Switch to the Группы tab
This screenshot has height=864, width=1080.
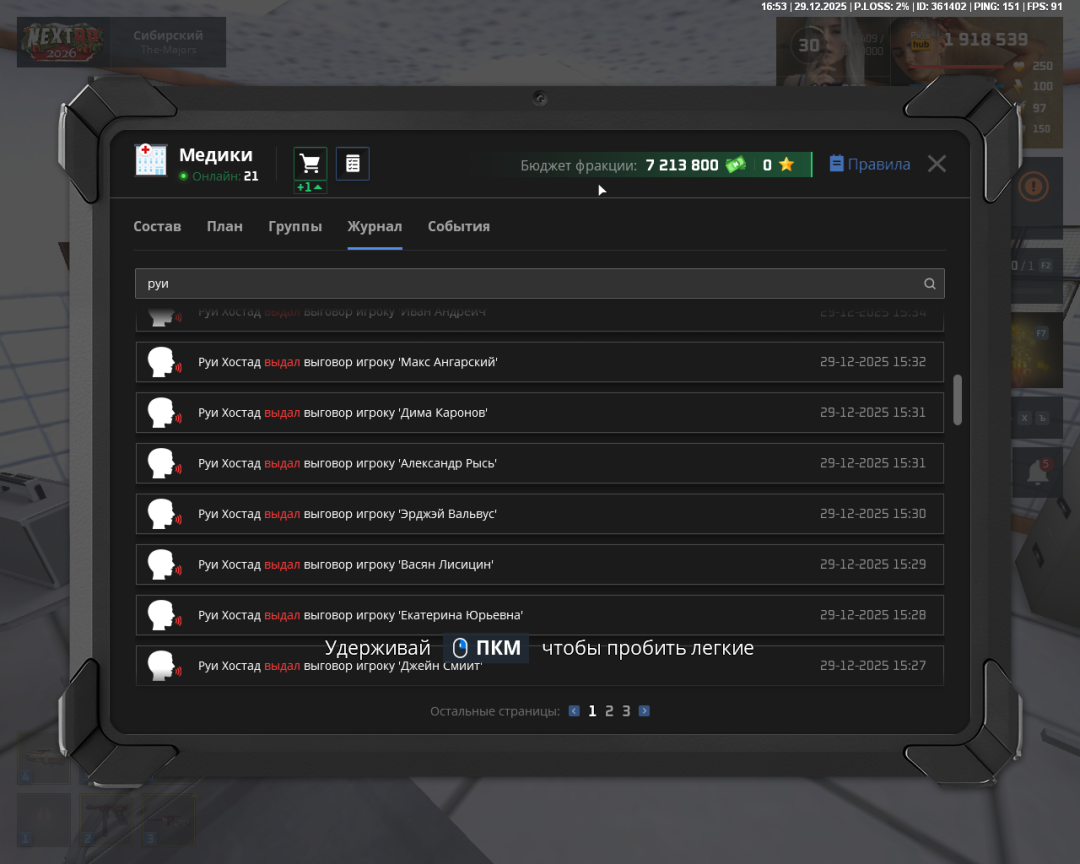295,227
